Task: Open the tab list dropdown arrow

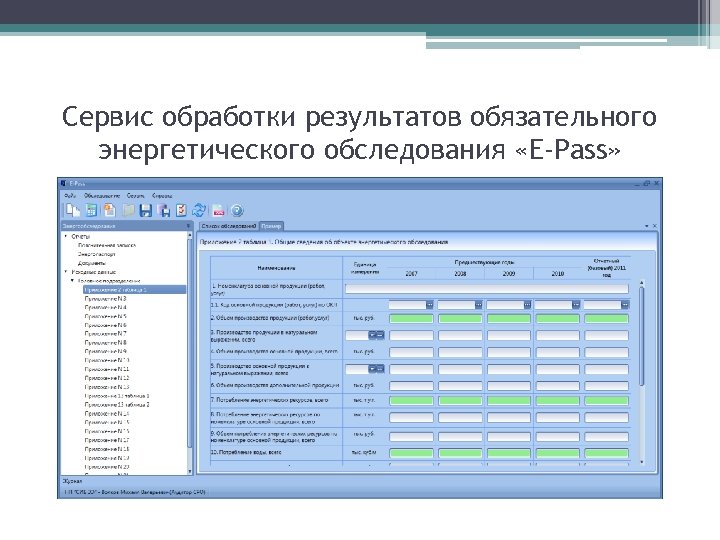Action: coord(647,226)
